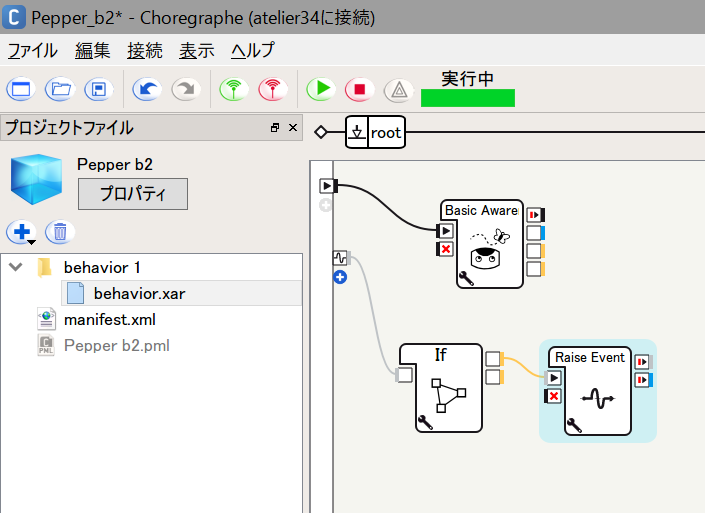Click Basic Awareness onStopped output port
705x513 pixels.
tap(535, 215)
